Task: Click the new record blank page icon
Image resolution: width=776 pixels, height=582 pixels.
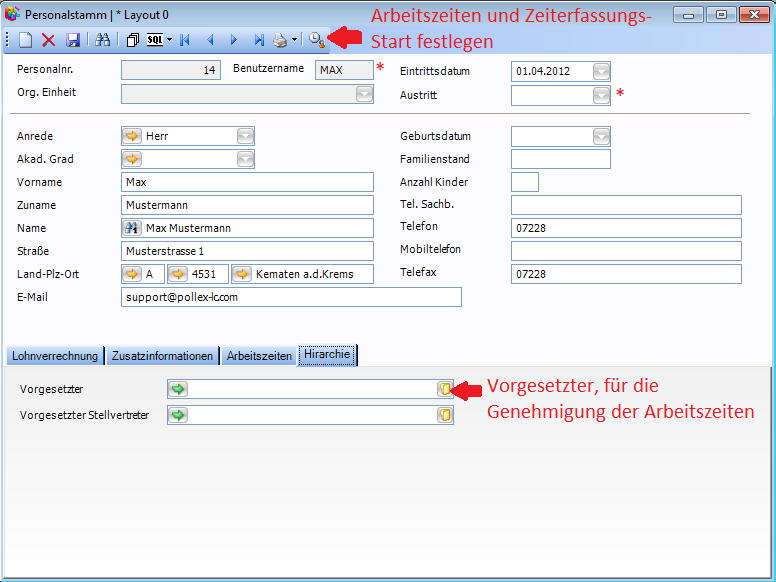Action: (x=26, y=40)
